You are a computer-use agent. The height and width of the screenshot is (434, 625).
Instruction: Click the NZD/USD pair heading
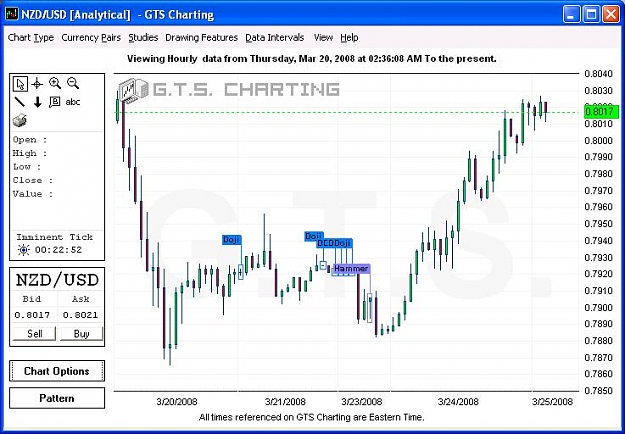57,280
